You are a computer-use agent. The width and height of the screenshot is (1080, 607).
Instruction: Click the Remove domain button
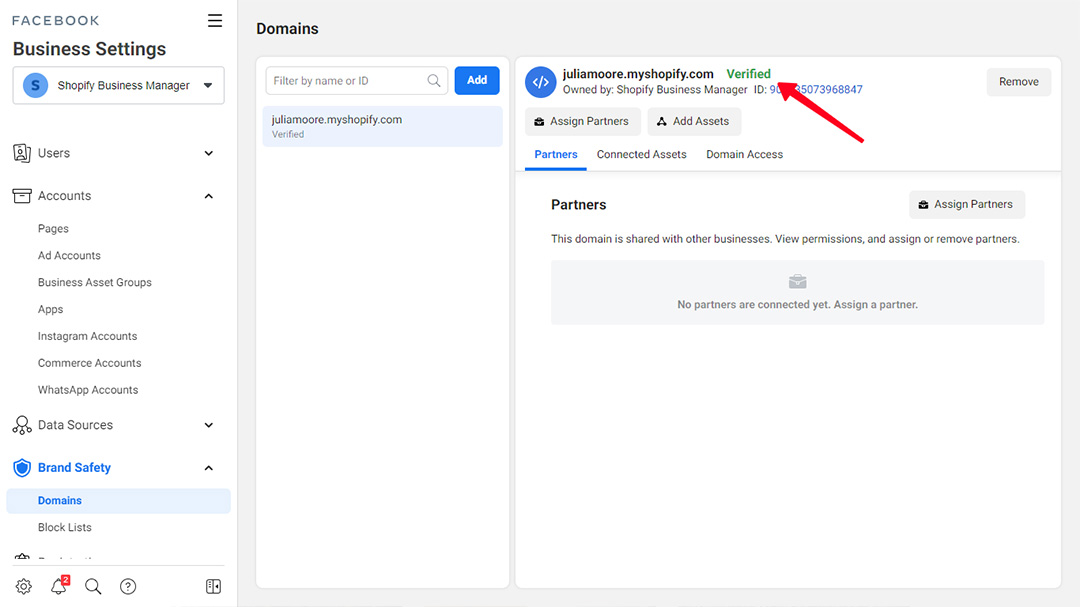(x=1019, y=82)
